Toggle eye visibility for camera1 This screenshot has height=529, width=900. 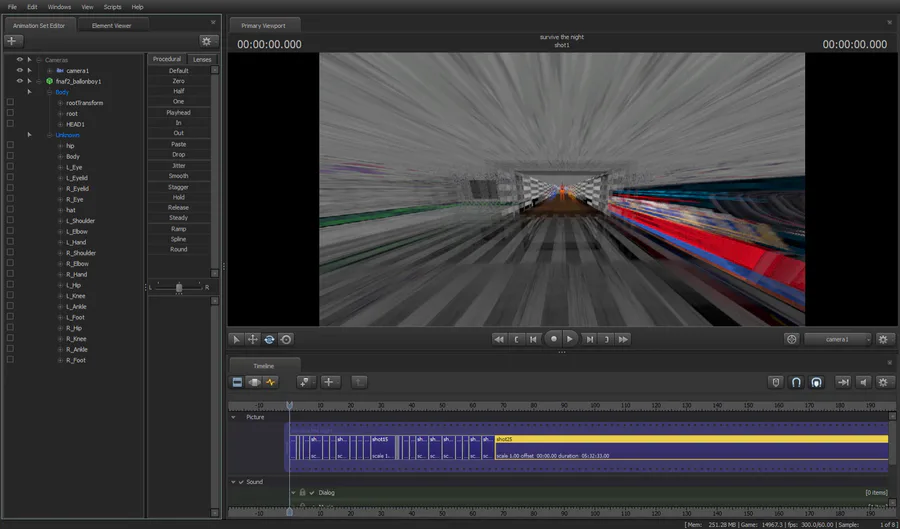(20, 71)
